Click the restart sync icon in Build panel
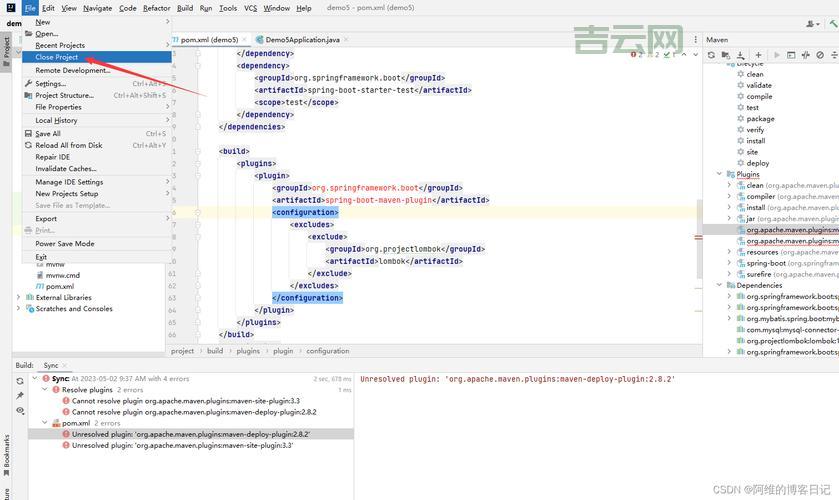This screenshot has width=839, height=500. pyautogui.click(x=20, y=380)
